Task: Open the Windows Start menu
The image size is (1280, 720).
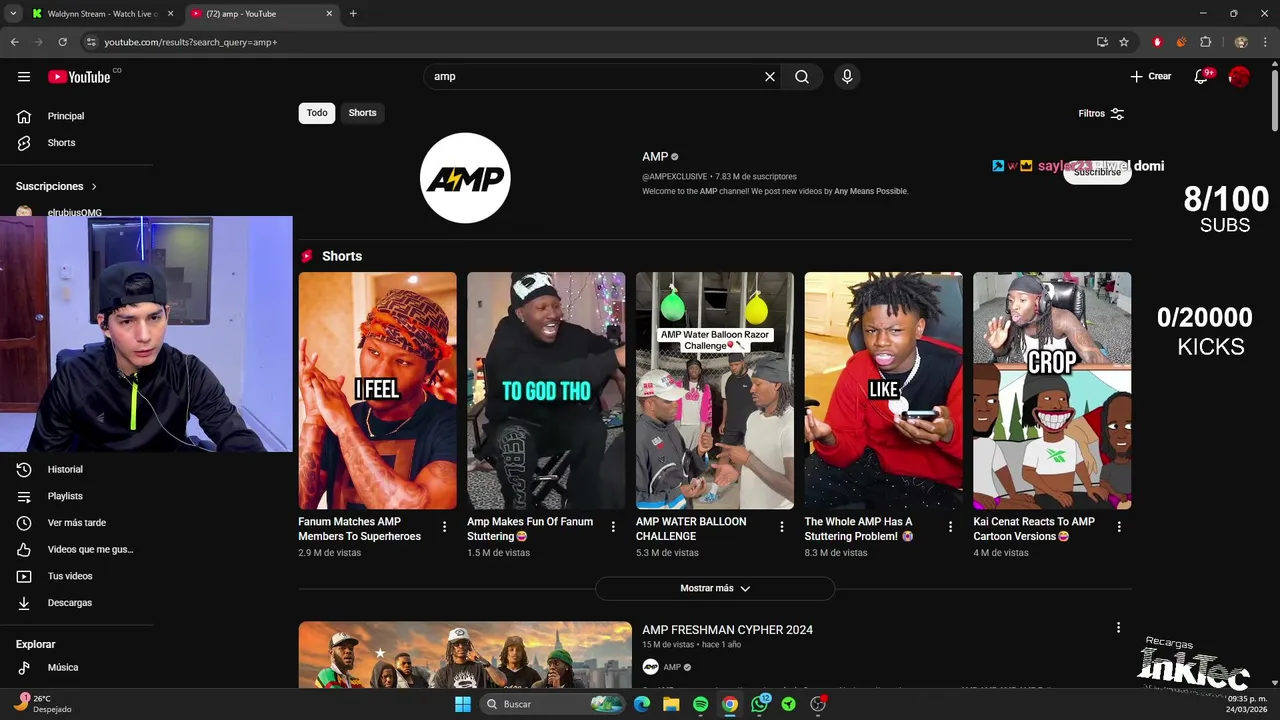Action: pos(463,704)
